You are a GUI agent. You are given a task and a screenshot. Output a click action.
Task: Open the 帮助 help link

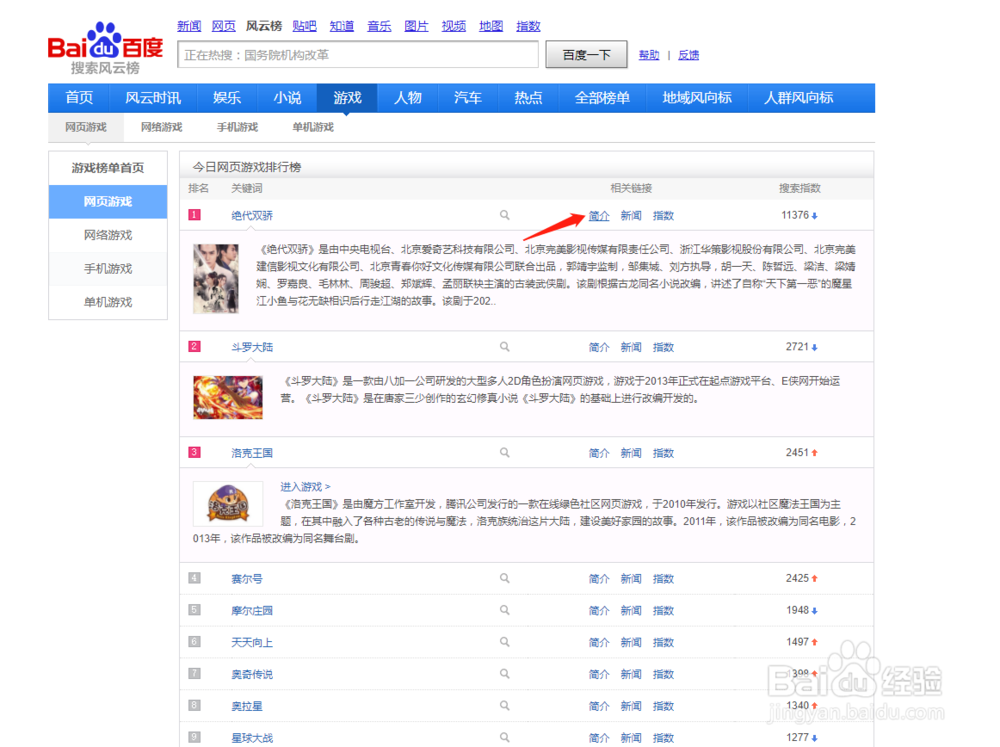(649, 55)
